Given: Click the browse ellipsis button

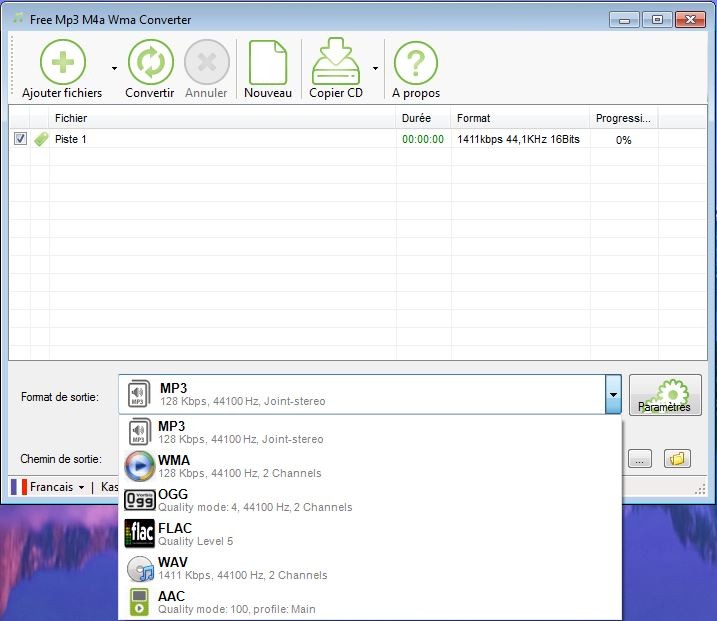Looking at the screenshot, I should [641, 459].
